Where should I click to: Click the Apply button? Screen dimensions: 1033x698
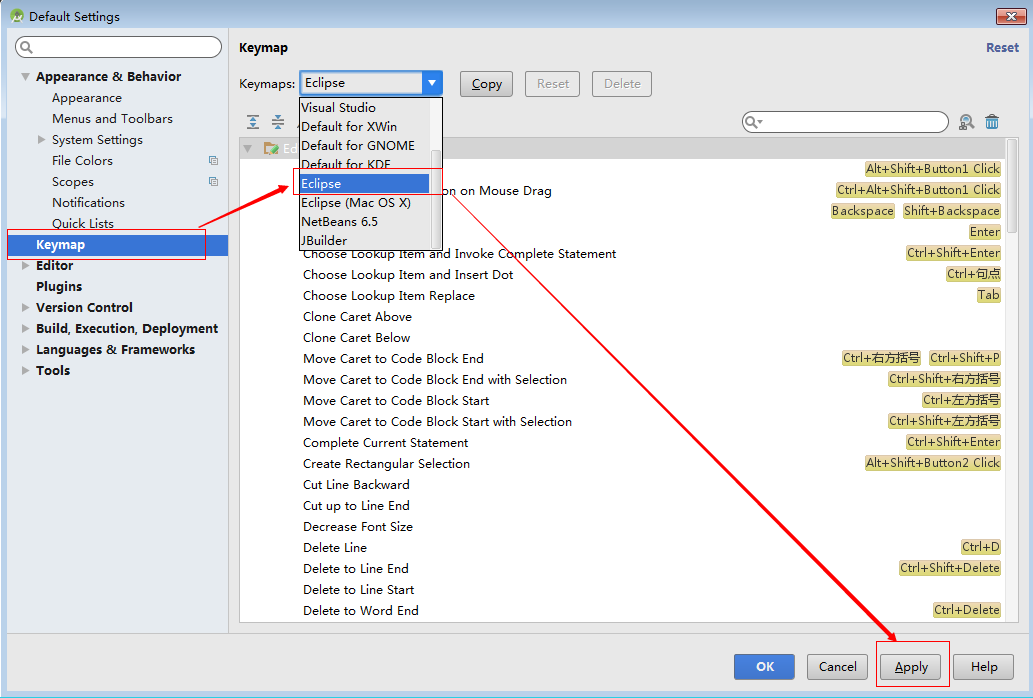click(x=911, y=667)
